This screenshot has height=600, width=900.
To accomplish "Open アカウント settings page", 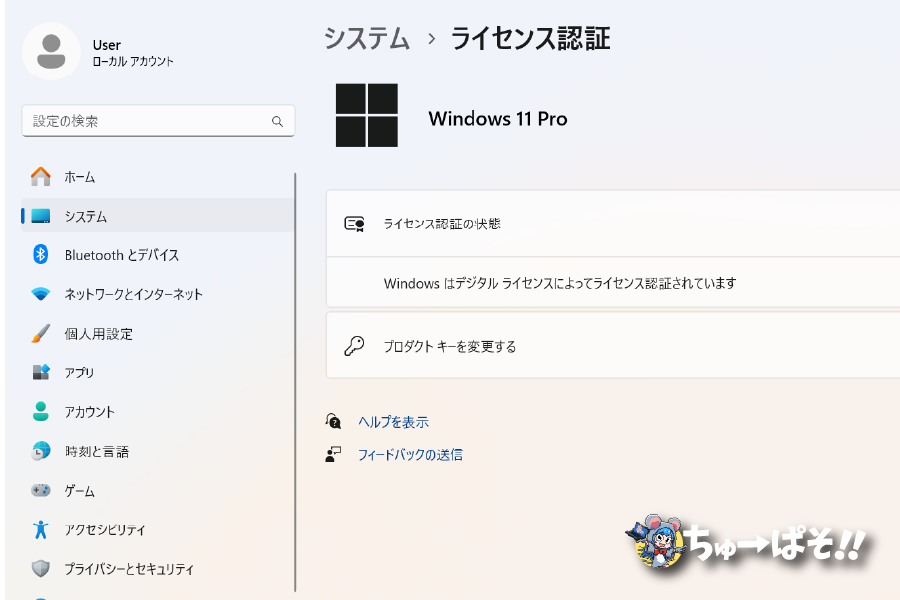I will [x=158, y=412].
